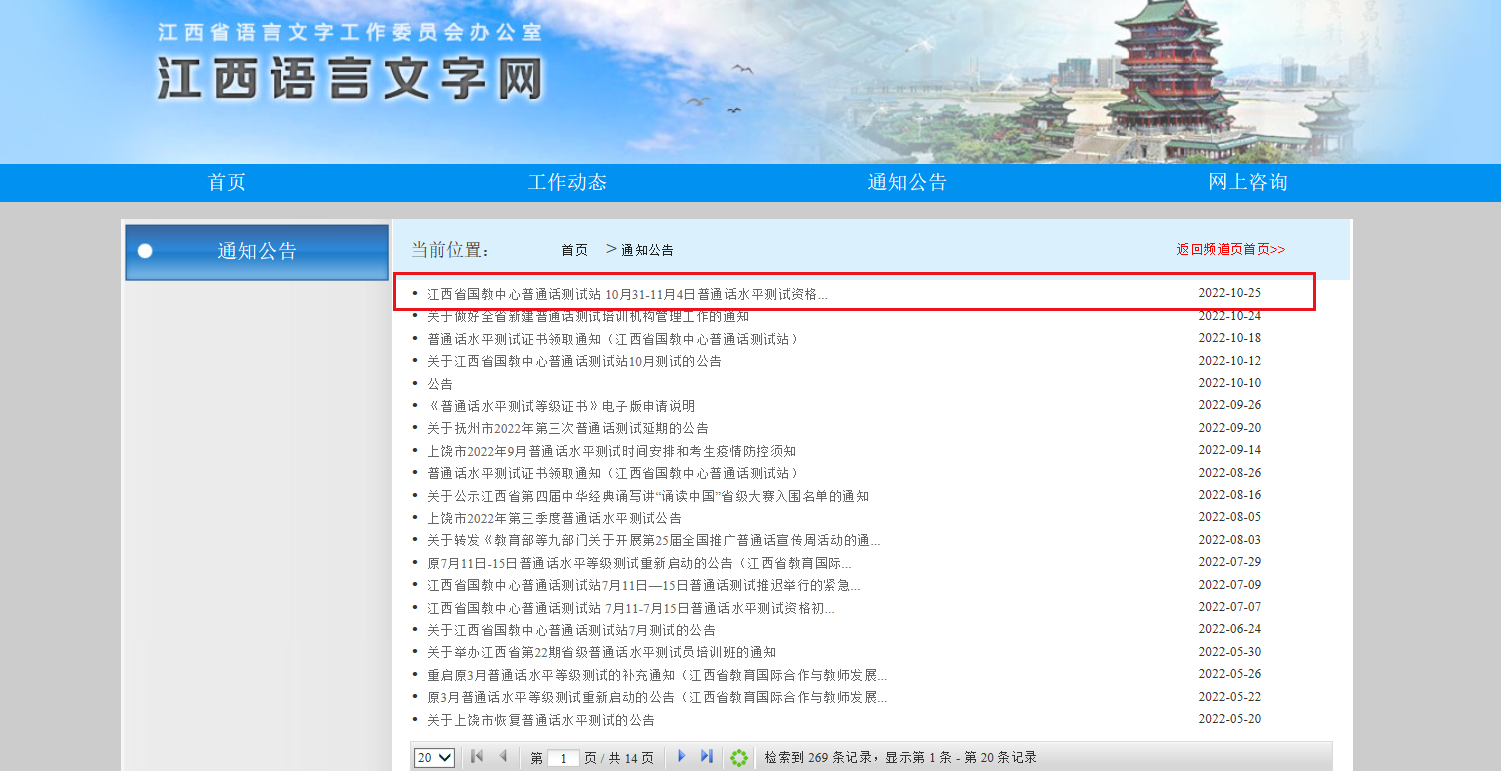Select 通知公告 in the top navigation bar
The width and height of the screenshot is (1501, 771).
pyautogui.click(x=907, y=182)
